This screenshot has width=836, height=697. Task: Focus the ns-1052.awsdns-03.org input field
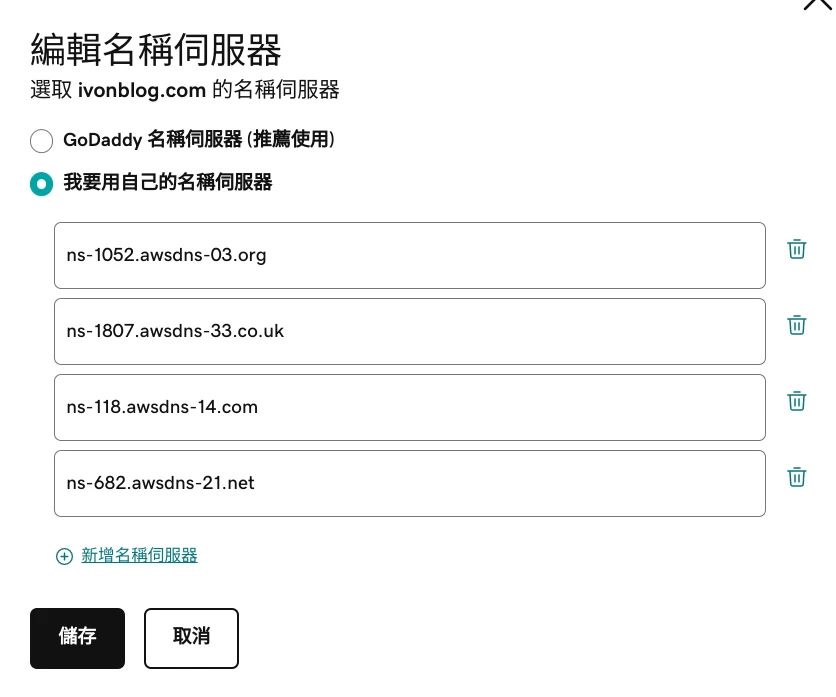tap(409, 256)
